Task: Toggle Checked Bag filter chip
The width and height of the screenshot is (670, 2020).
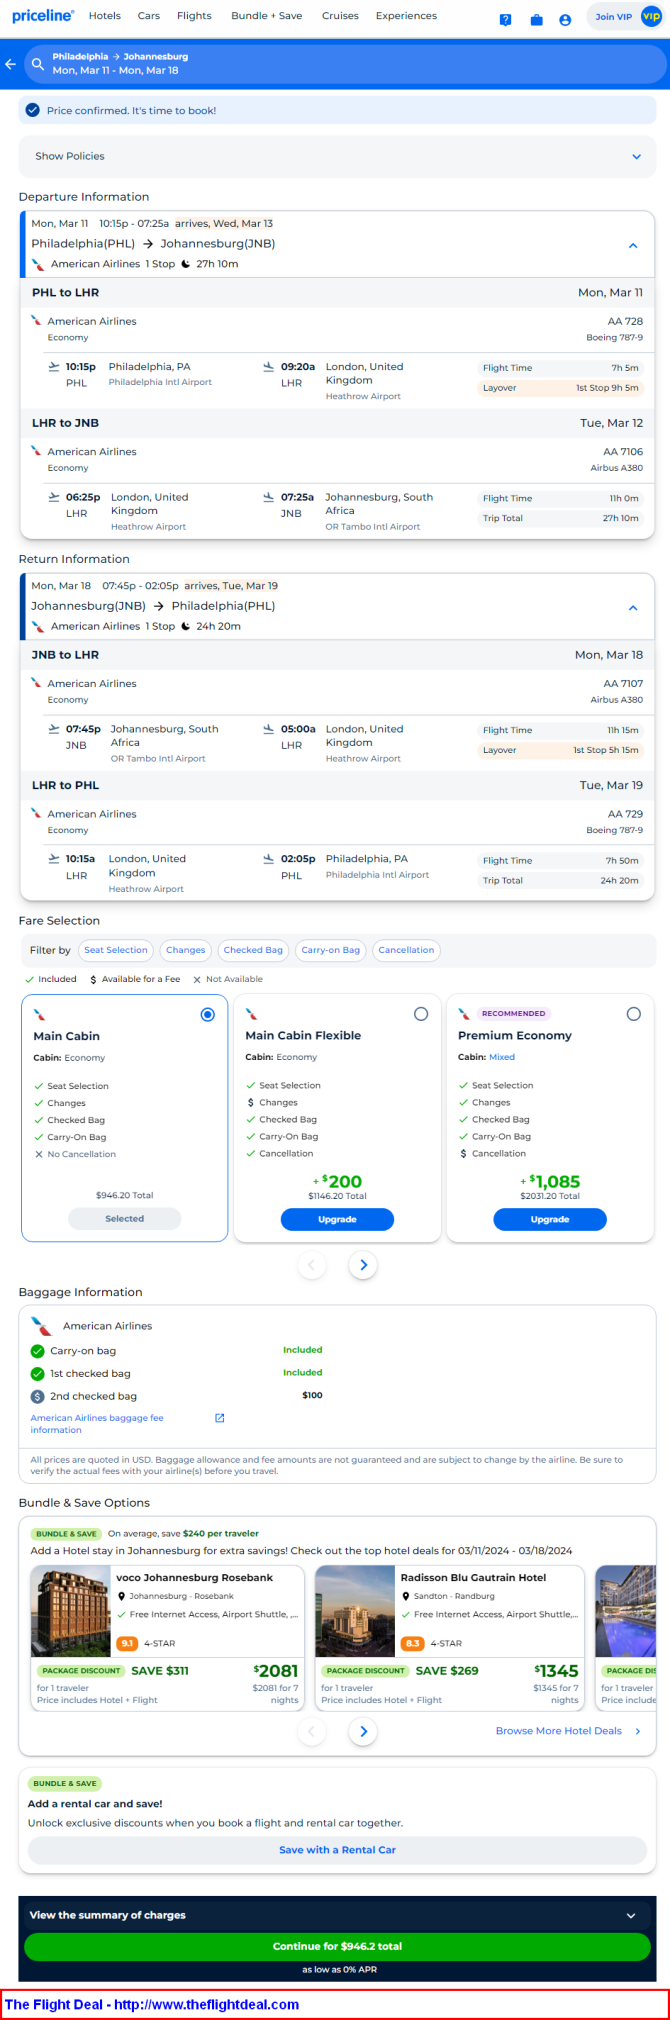Action: [x=253, y=950]
